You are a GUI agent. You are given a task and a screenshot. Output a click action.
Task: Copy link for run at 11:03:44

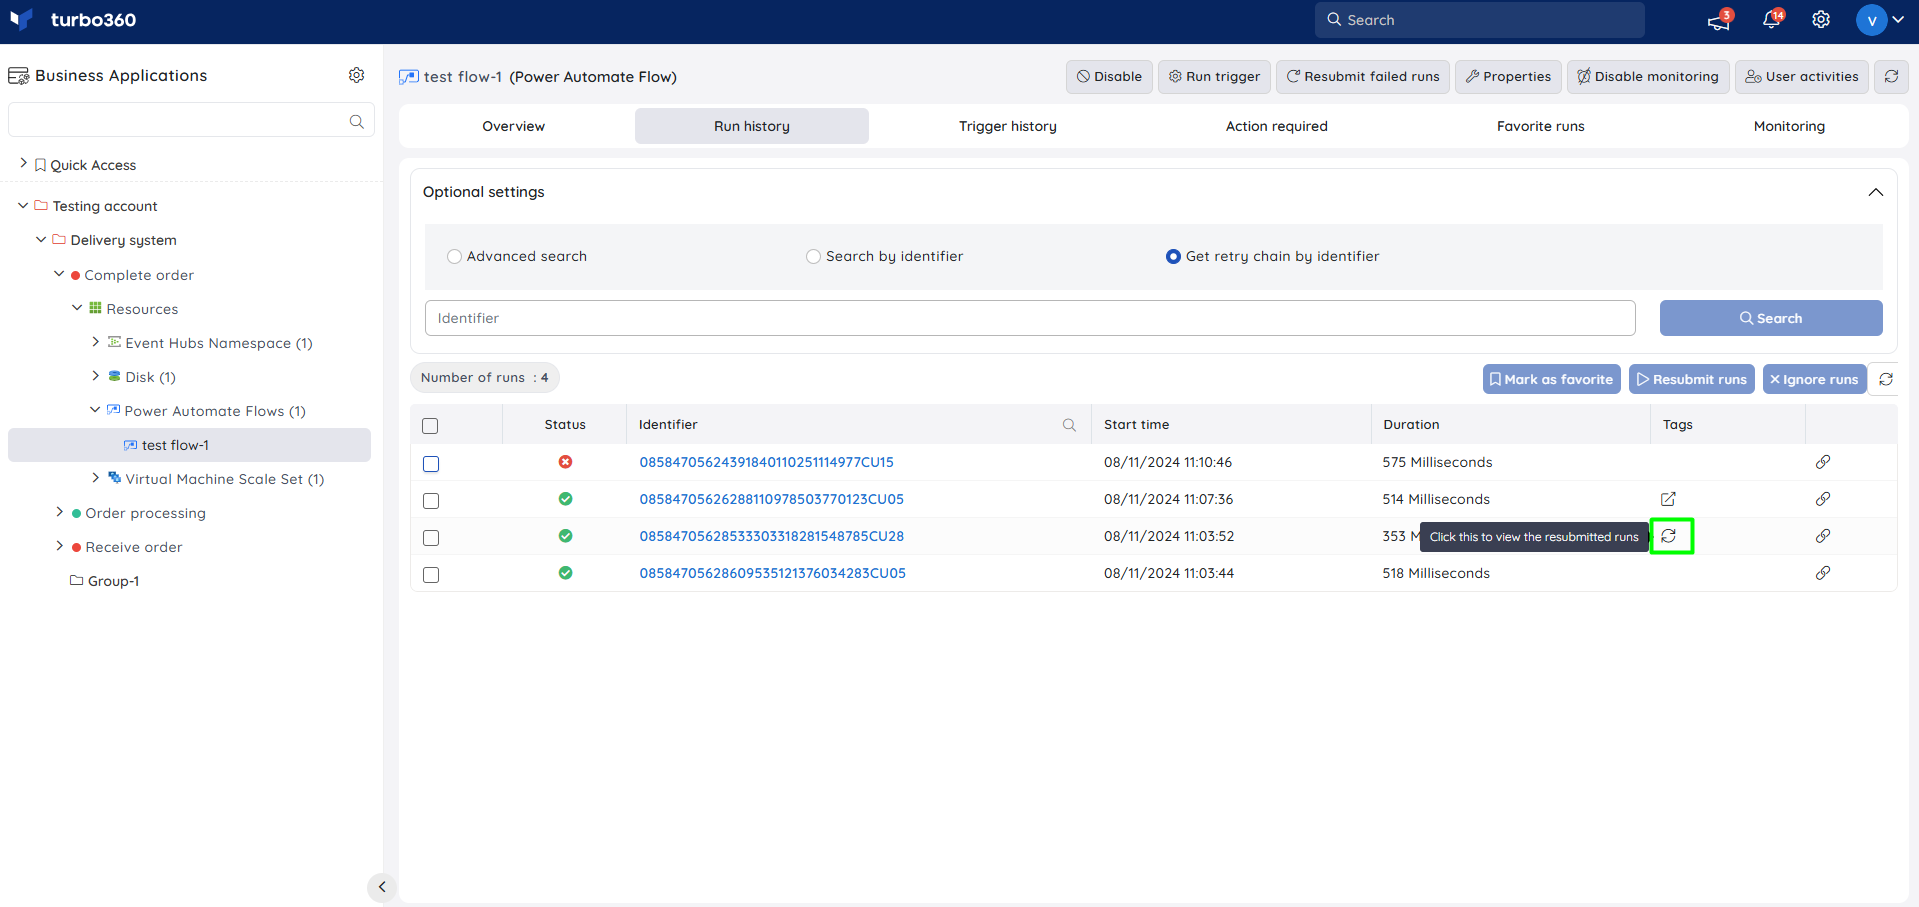(x=1823, y=573)
